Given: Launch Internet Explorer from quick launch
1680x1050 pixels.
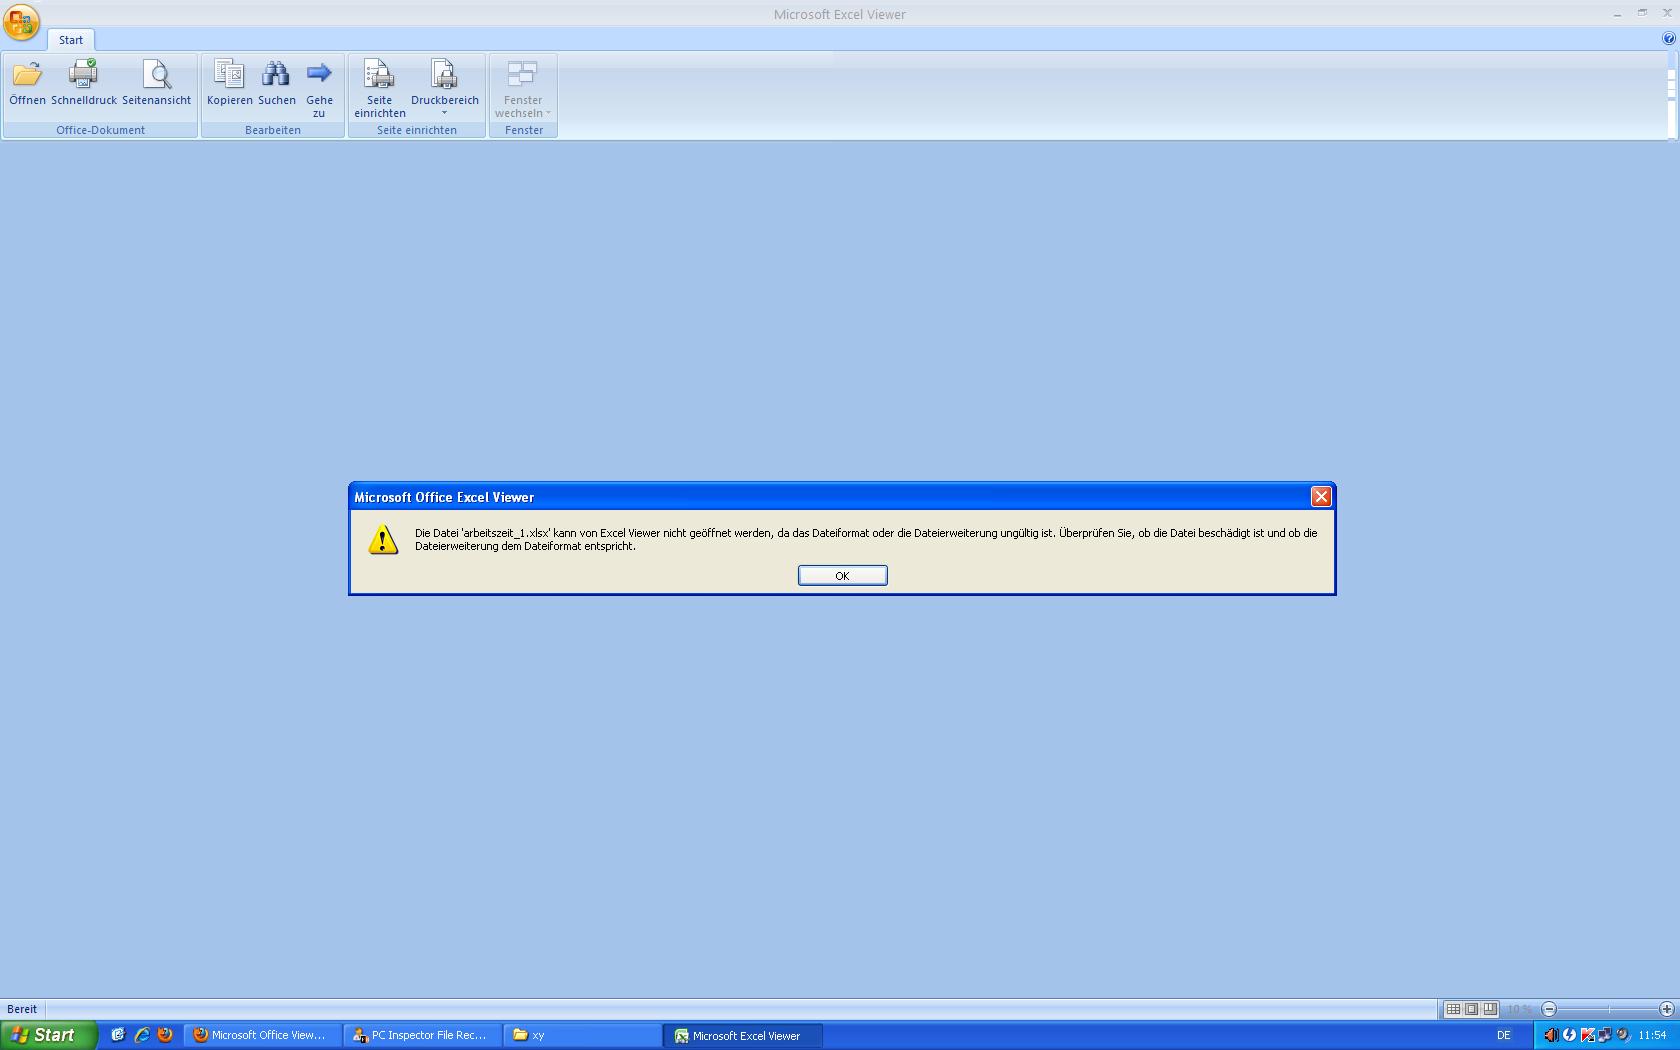Looking at the screenshot, I should point(141,1035).
